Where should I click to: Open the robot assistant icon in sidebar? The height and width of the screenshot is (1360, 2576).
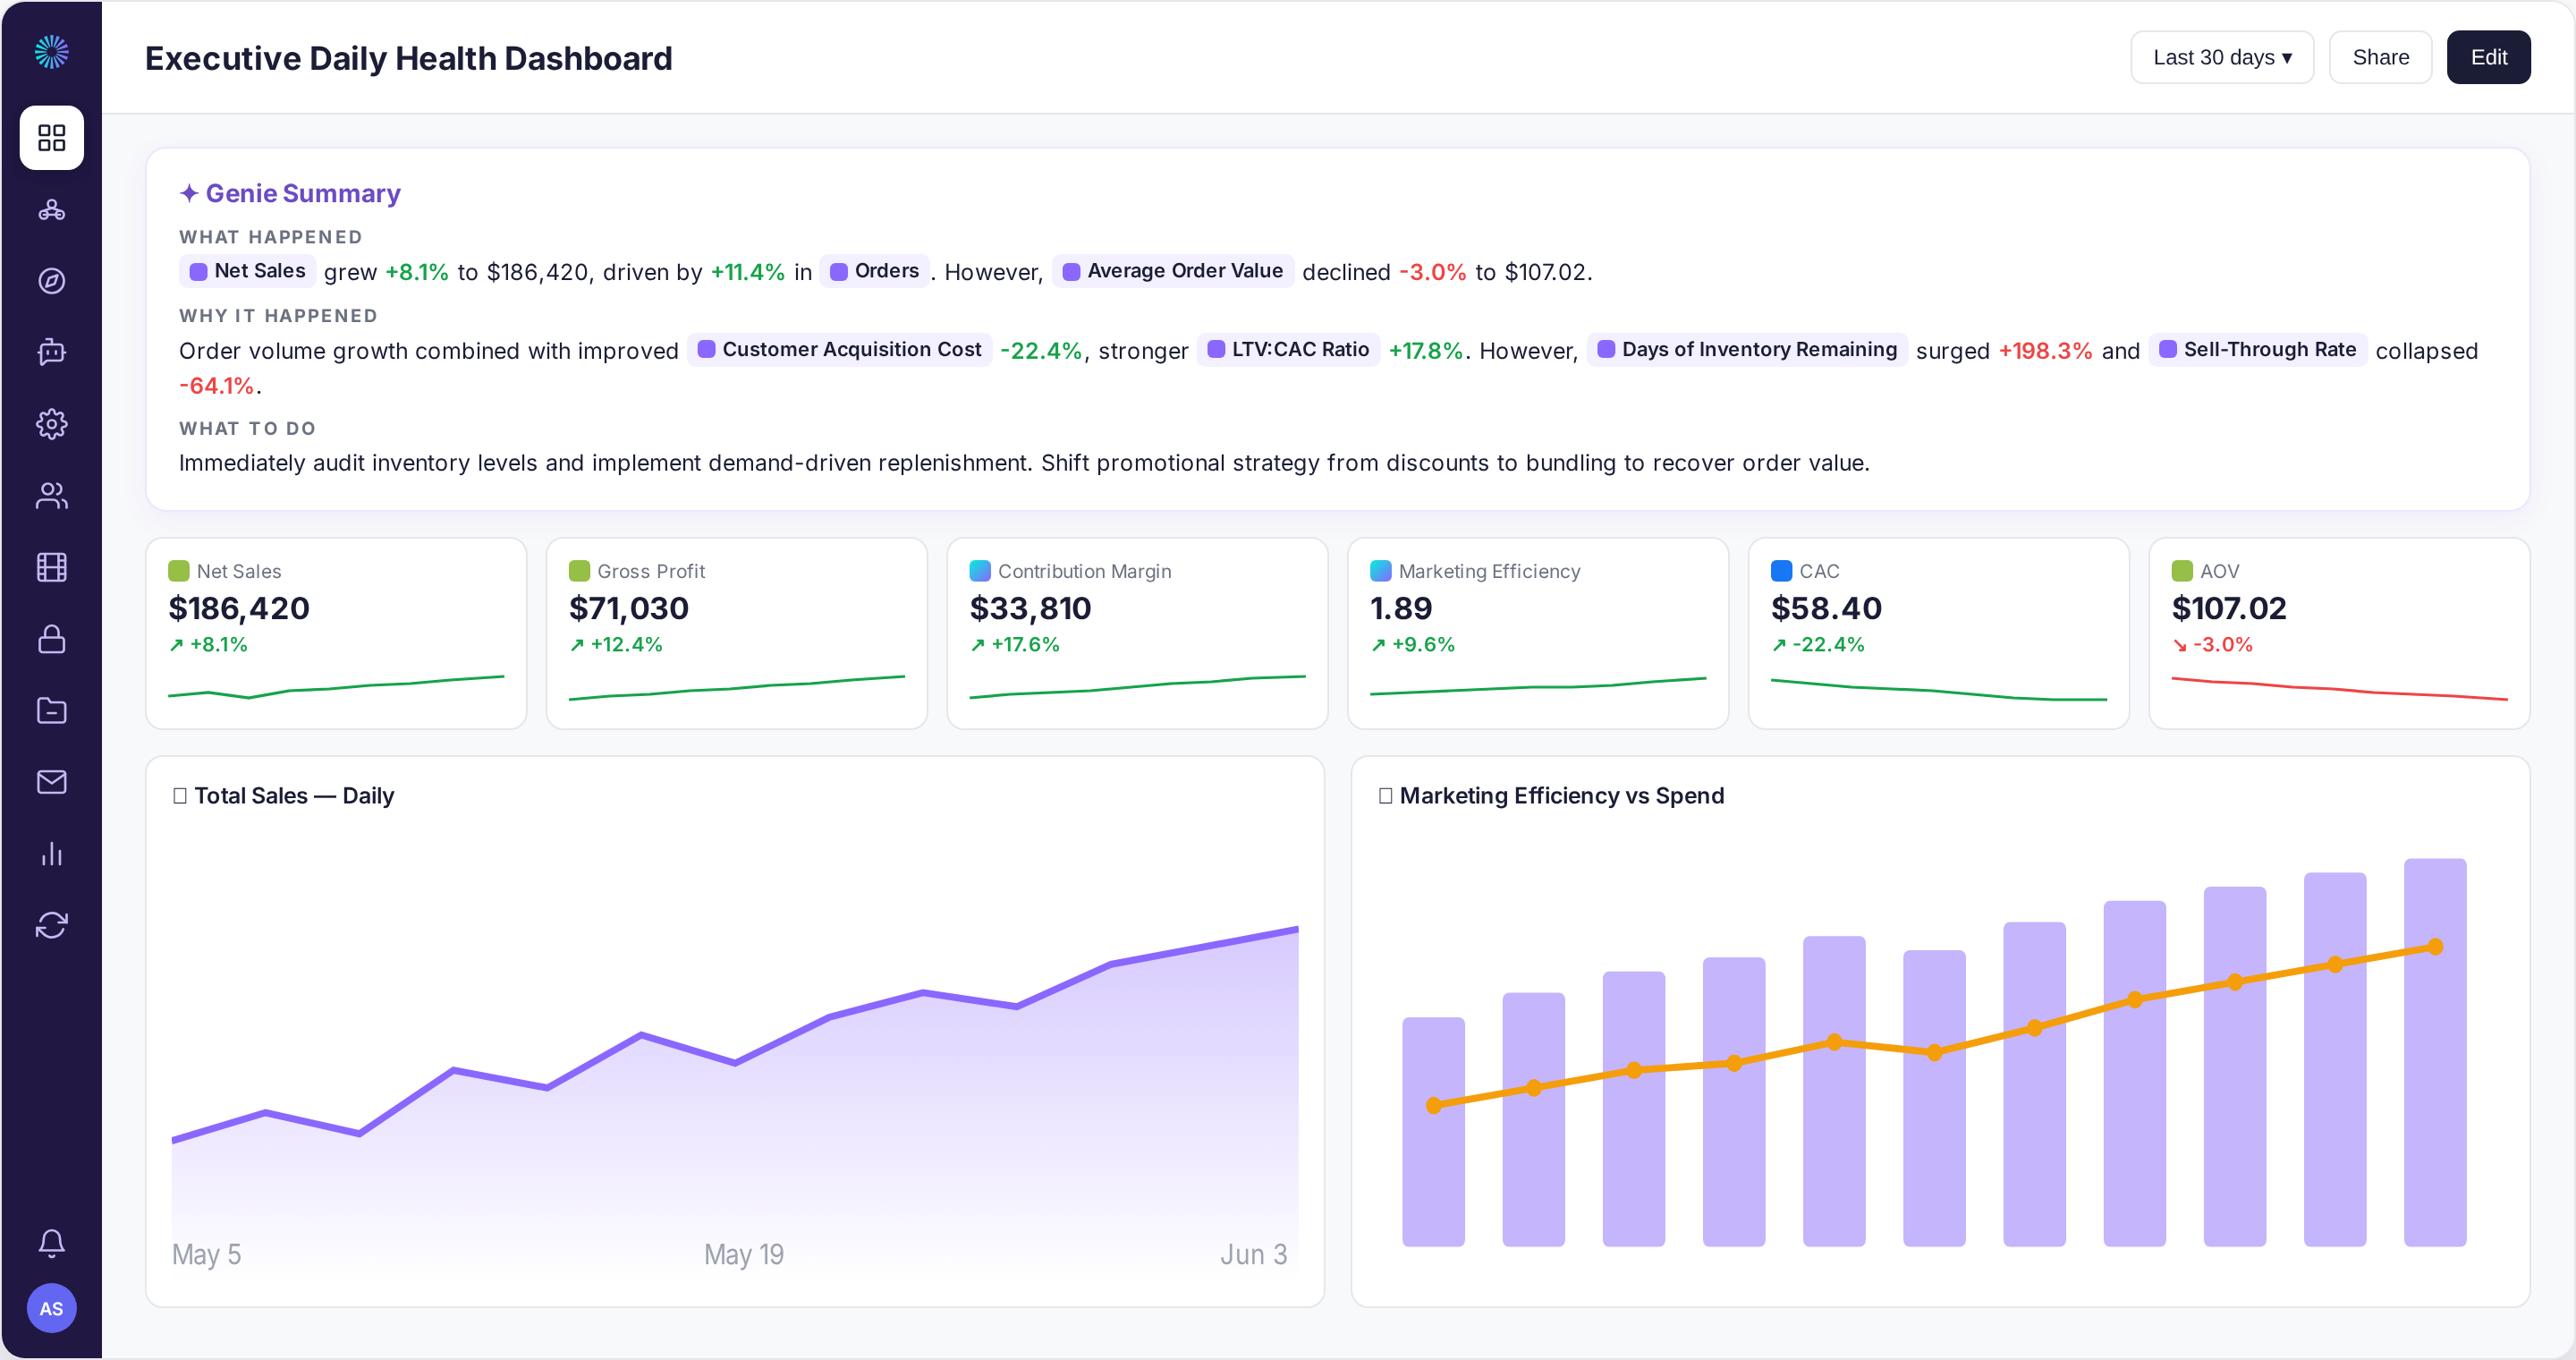tap(51, 352)
